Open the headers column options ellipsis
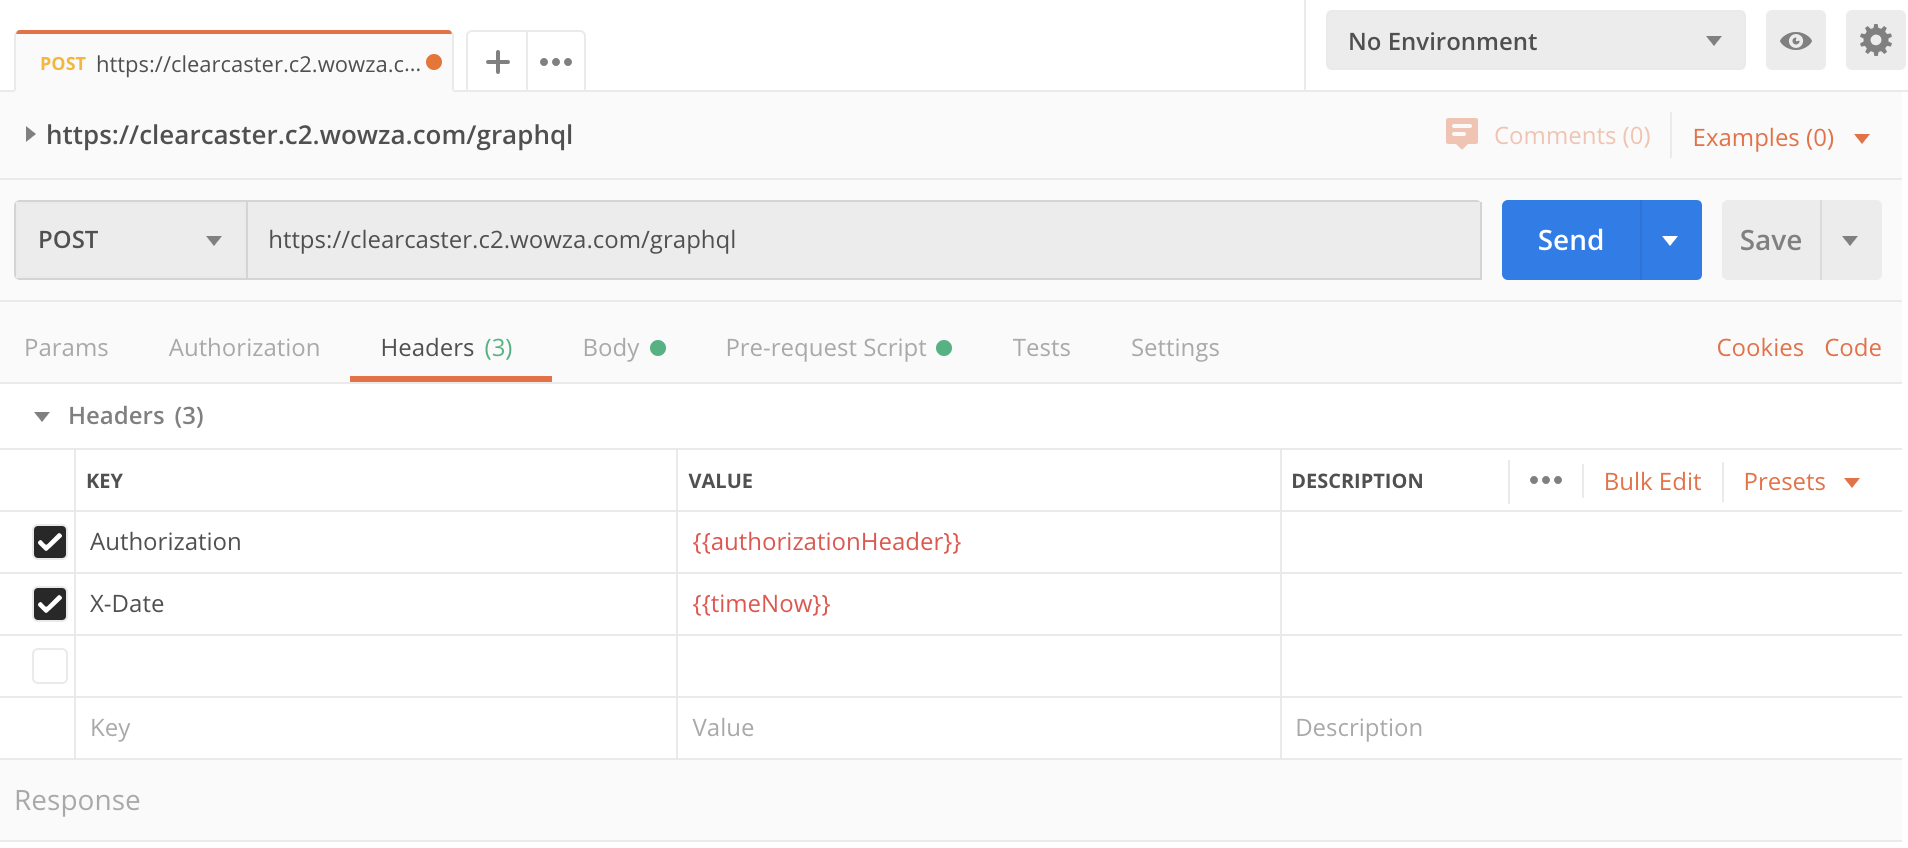The width and height of the screenshot is (1908, 848). pos(1545,481)
